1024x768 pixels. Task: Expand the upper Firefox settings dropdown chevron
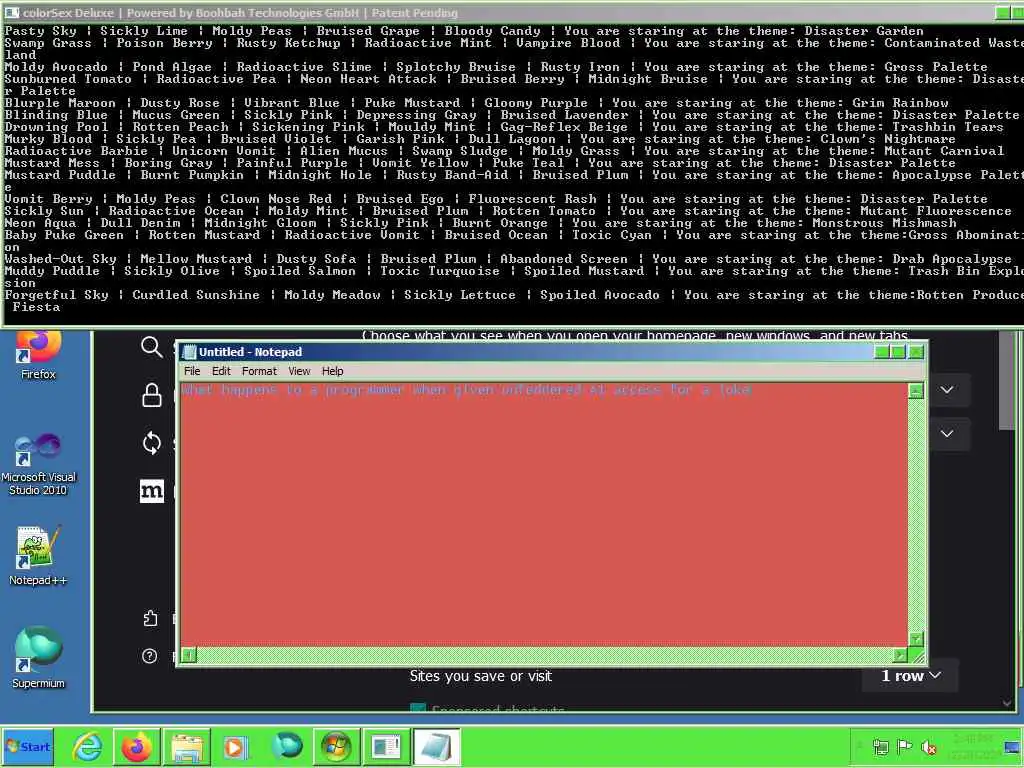pyautogui.click(x=947, y=390)
